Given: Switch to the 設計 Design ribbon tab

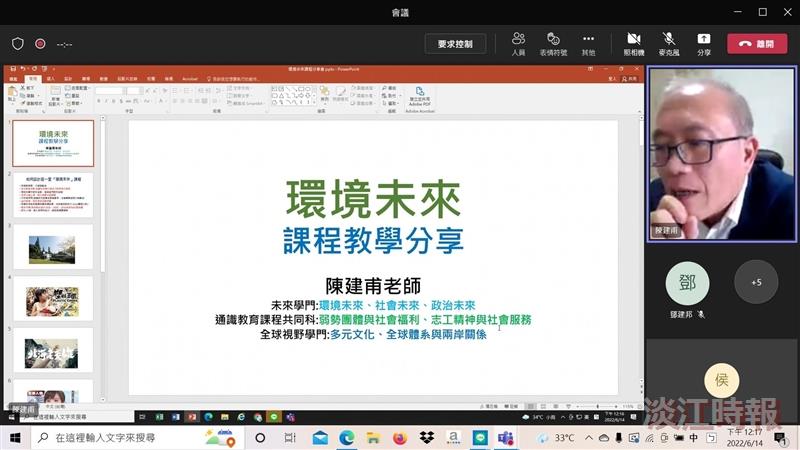Looking at the screenshot, I should tap(68, 79).
